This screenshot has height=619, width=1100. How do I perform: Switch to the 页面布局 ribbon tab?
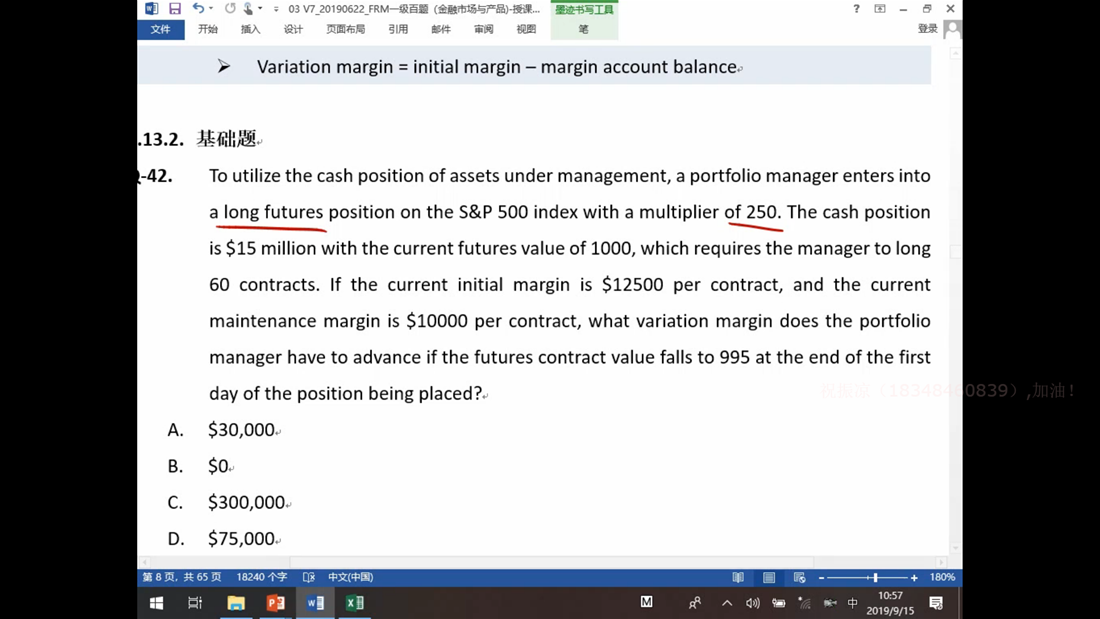(x=345, y=30)
